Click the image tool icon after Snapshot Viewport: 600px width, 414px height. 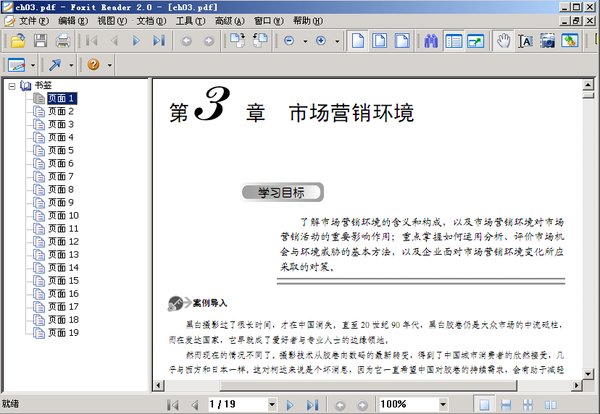[570, 41]
